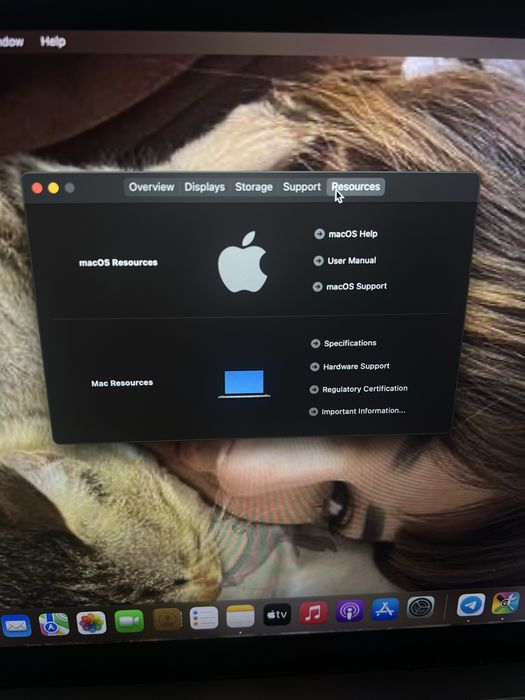Image resolution: width=525 pixels, height=700 pixels.
Task: Minimize window with the yellow button
Action: [x=53, y=188]
